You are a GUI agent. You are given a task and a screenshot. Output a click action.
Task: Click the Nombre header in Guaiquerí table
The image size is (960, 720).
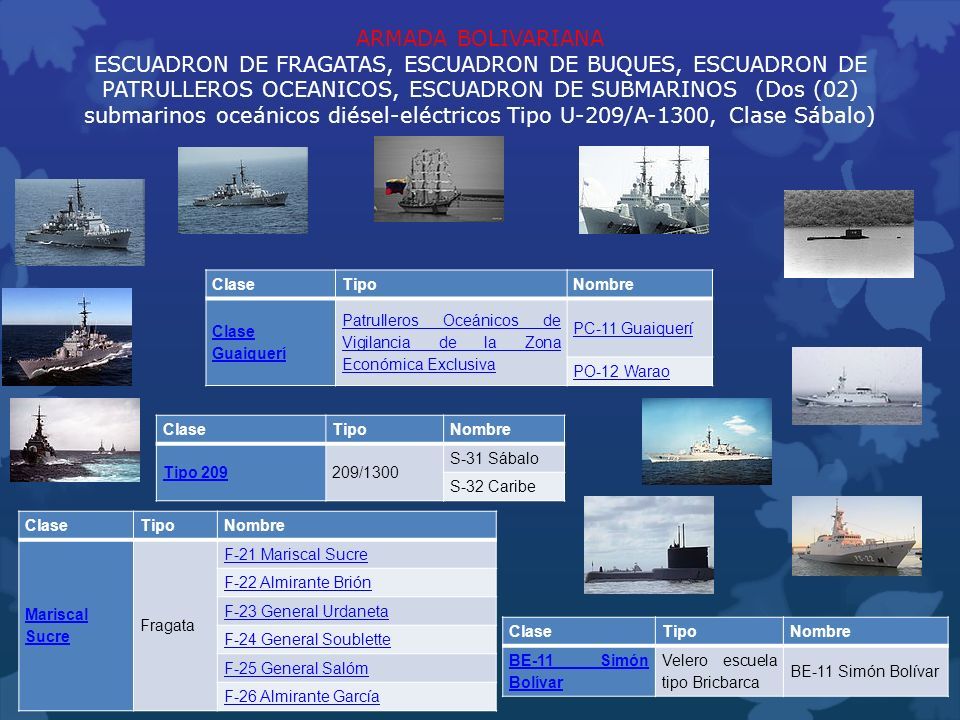point(640,284)
